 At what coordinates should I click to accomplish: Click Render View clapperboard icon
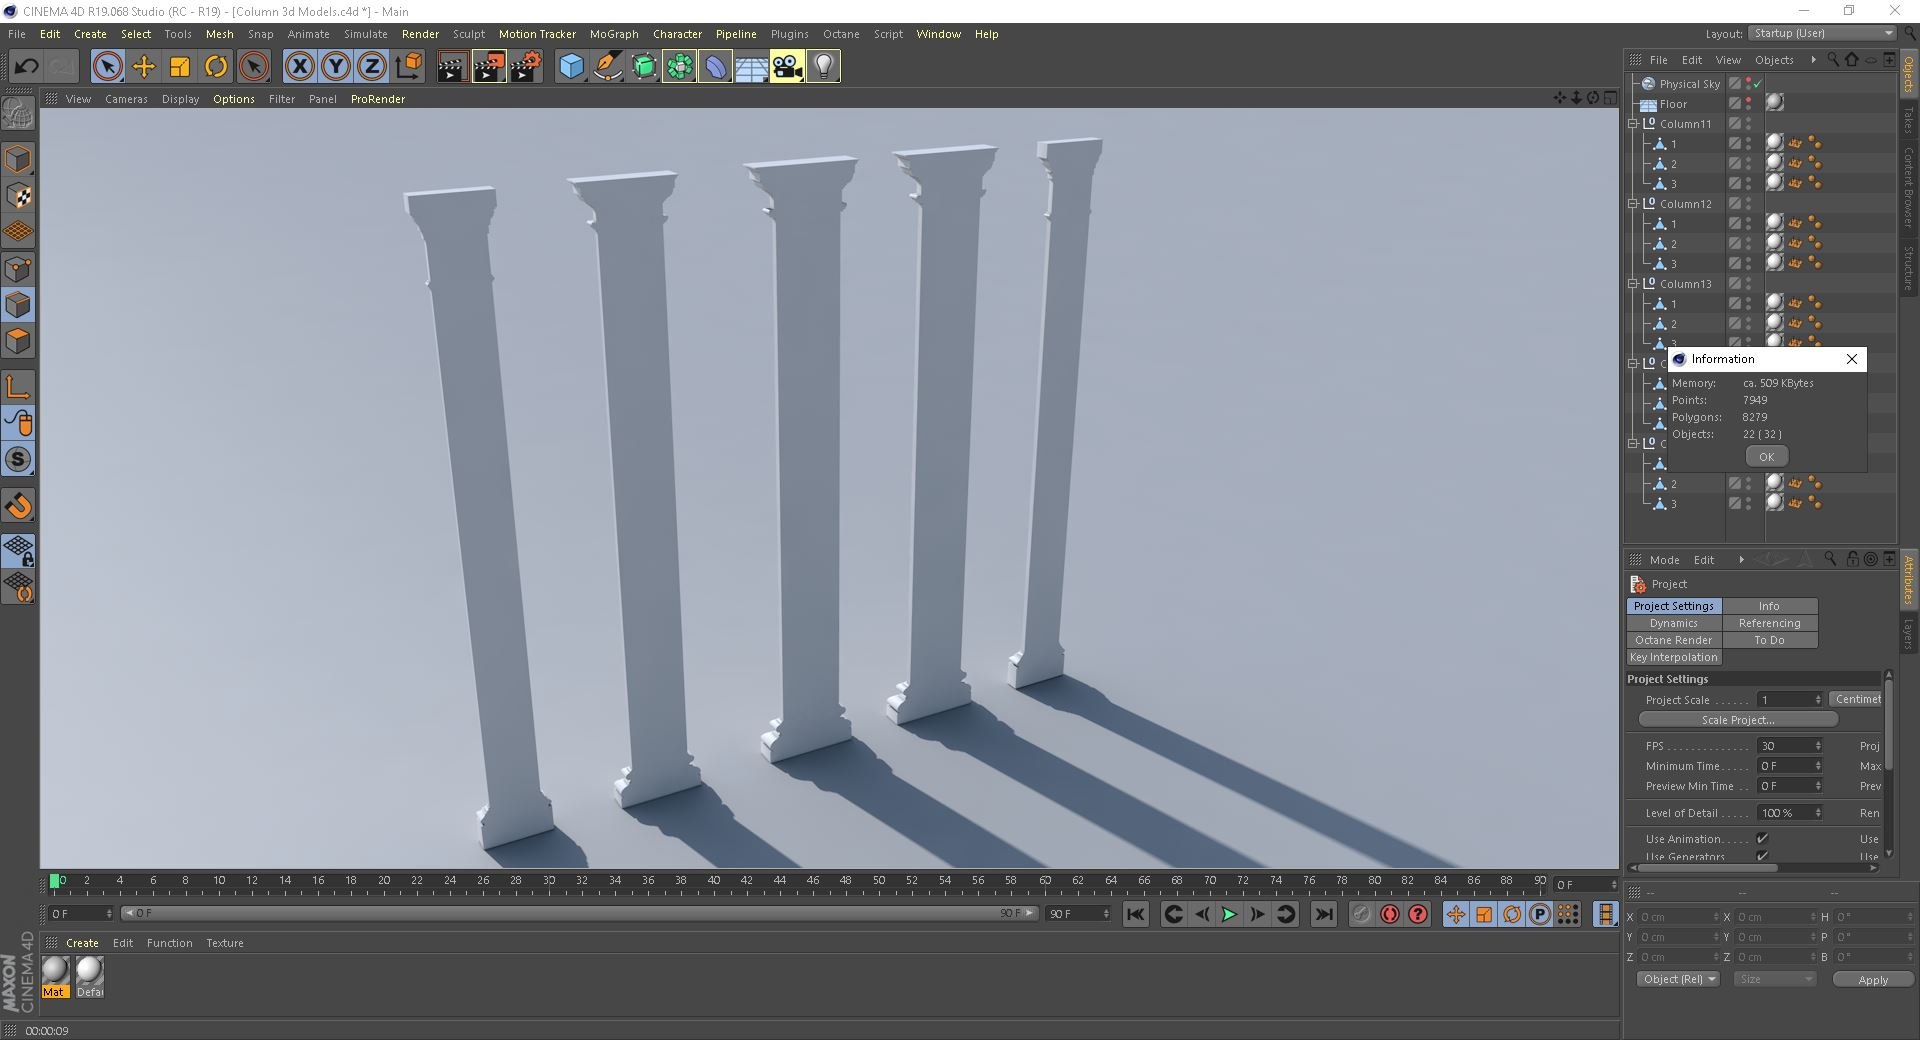tap(452, 67)
